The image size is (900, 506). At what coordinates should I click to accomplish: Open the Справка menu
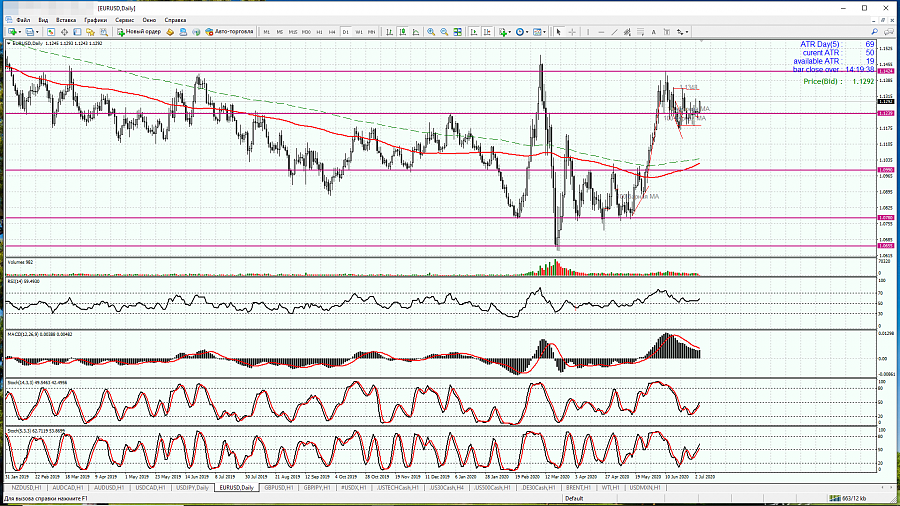175,20
